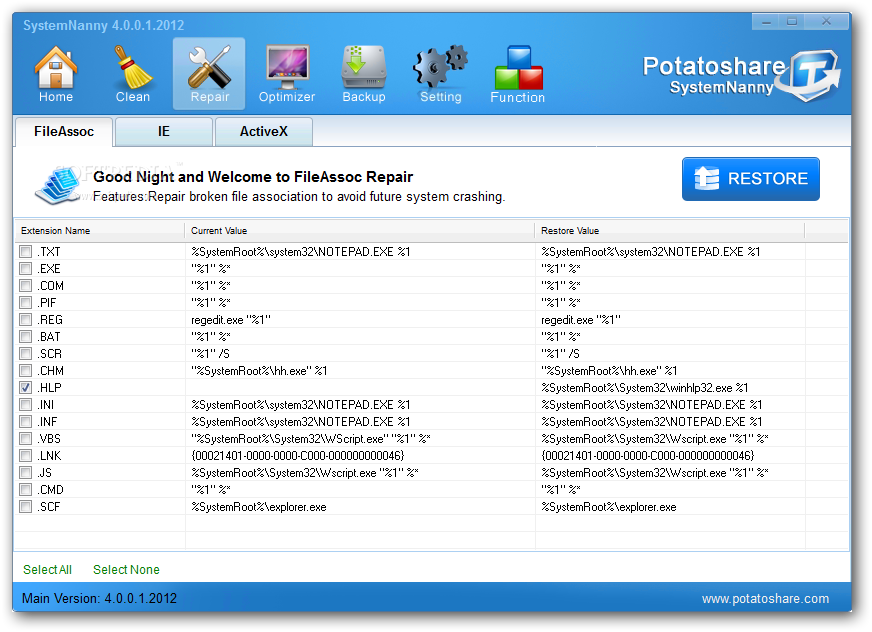The height and width of the screenshot is (632, 872).
Task: Select the regedit.exe "%1" current value cell
Action: pyautogui.click(x=360, y=320)
